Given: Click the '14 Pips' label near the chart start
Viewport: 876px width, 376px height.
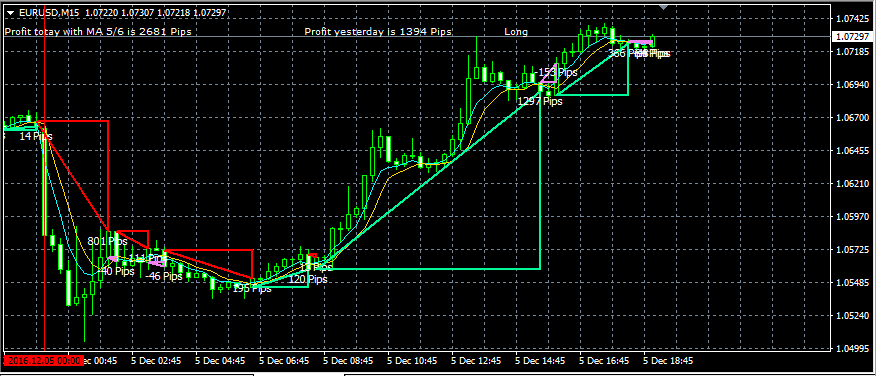Looking at the screenshot, I should pyautogui.click(x=36, y=136).
